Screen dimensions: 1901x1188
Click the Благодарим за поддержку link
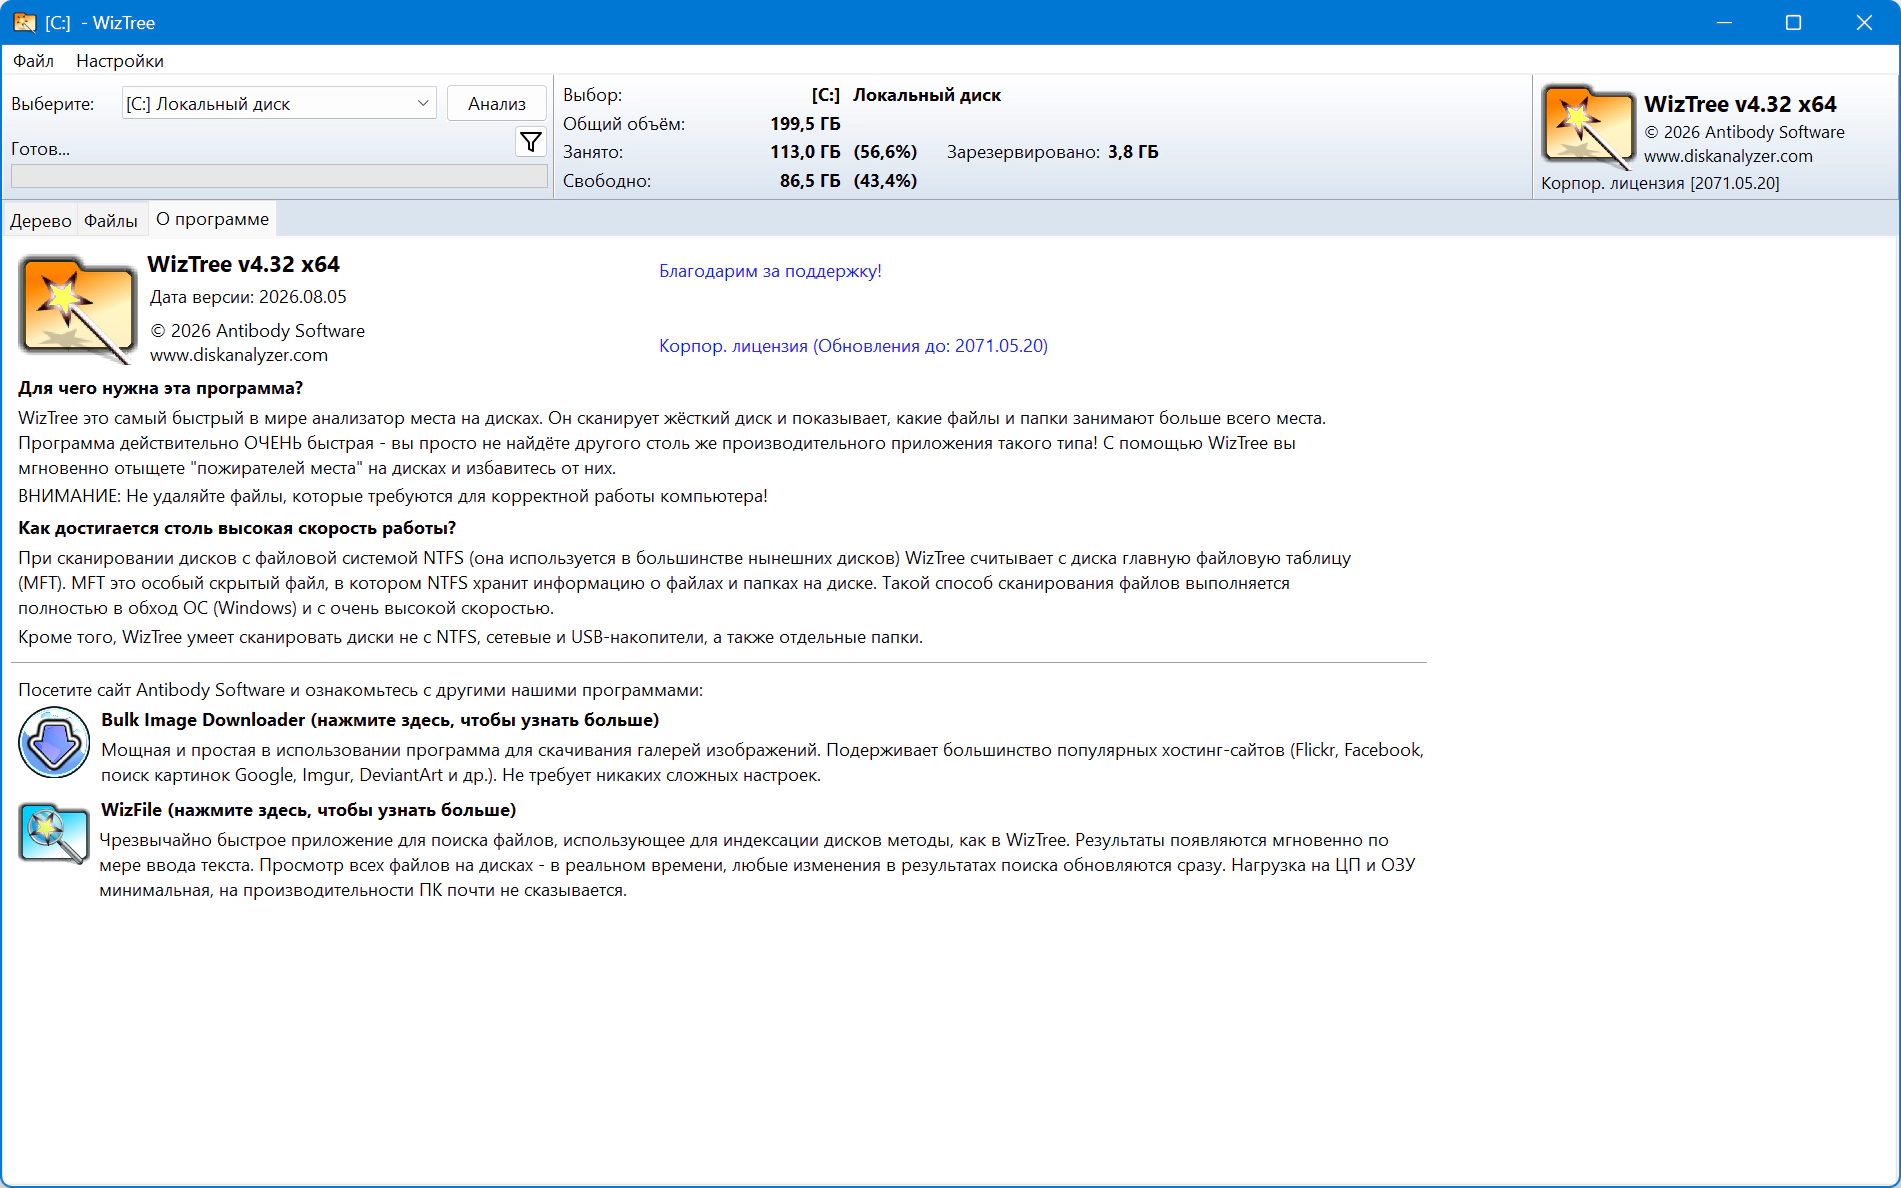point(770,271)
